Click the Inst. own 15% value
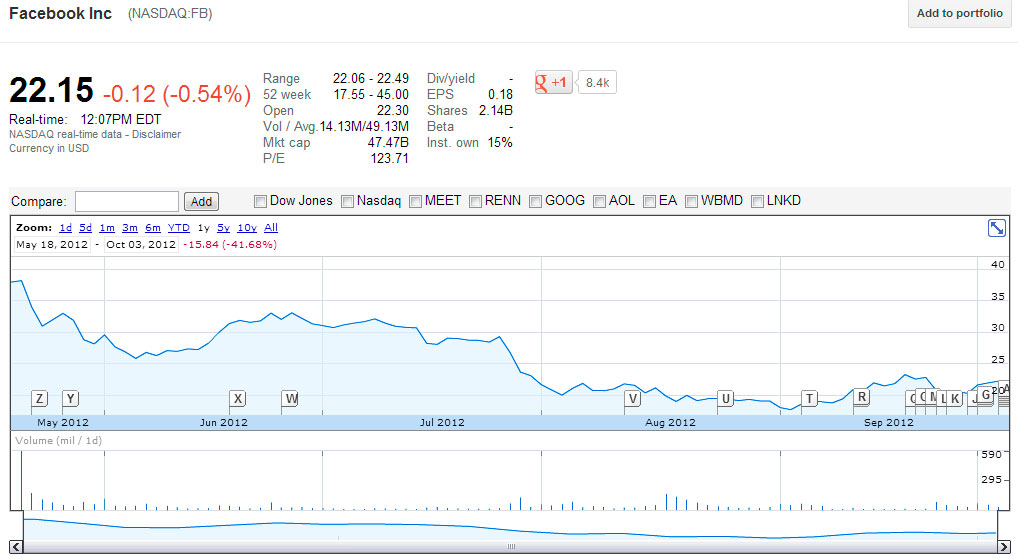The width and height of the screenshot is (1018, 559). pyautogui.click(x=500, y=143)
